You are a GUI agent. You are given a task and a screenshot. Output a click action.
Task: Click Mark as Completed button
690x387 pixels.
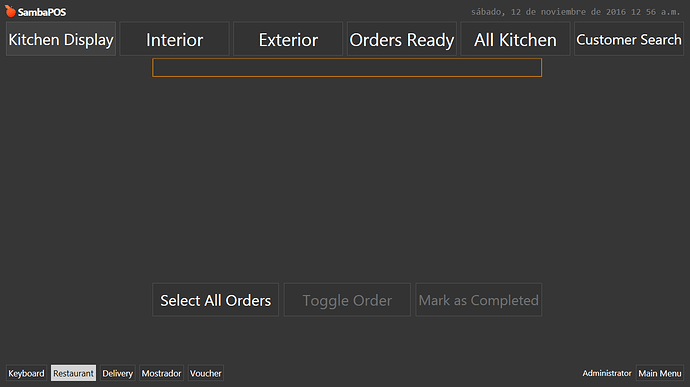(x=478, y=300)
